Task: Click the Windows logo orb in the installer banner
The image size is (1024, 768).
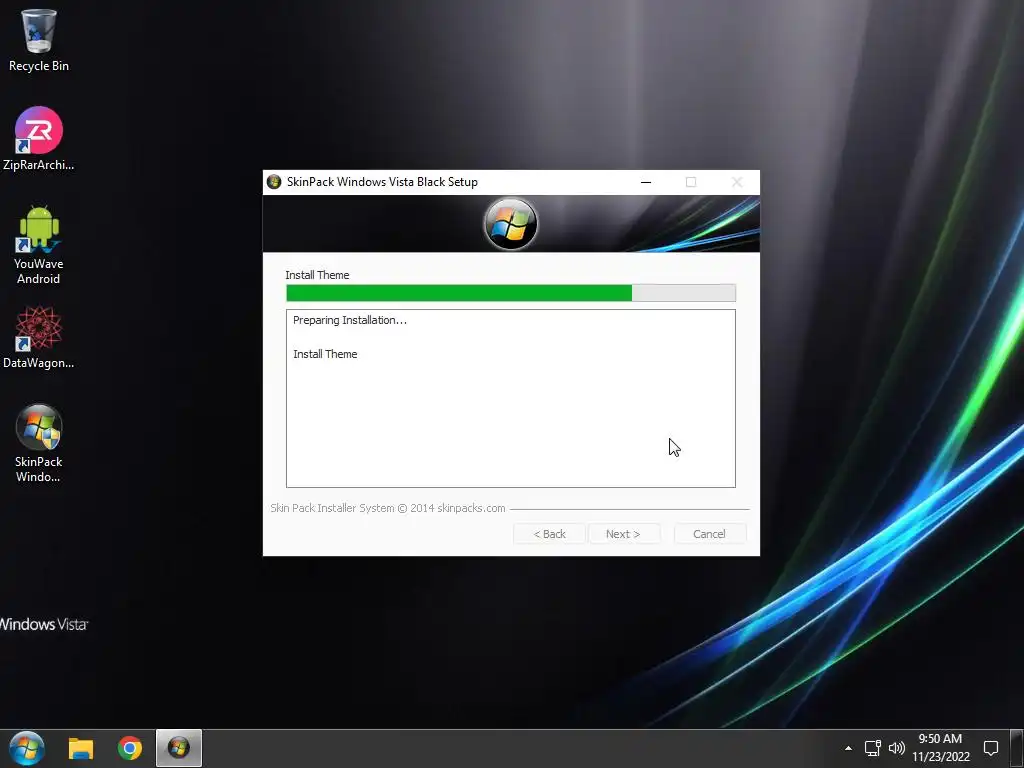Action: click(x=511, y=223)
